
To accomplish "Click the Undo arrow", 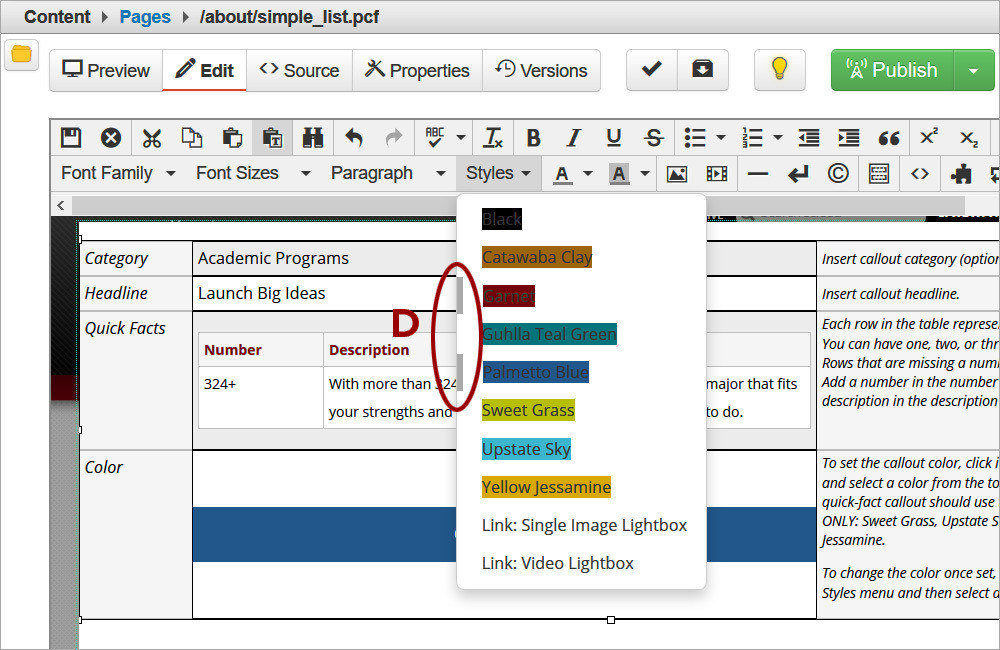I will (353, 138).
